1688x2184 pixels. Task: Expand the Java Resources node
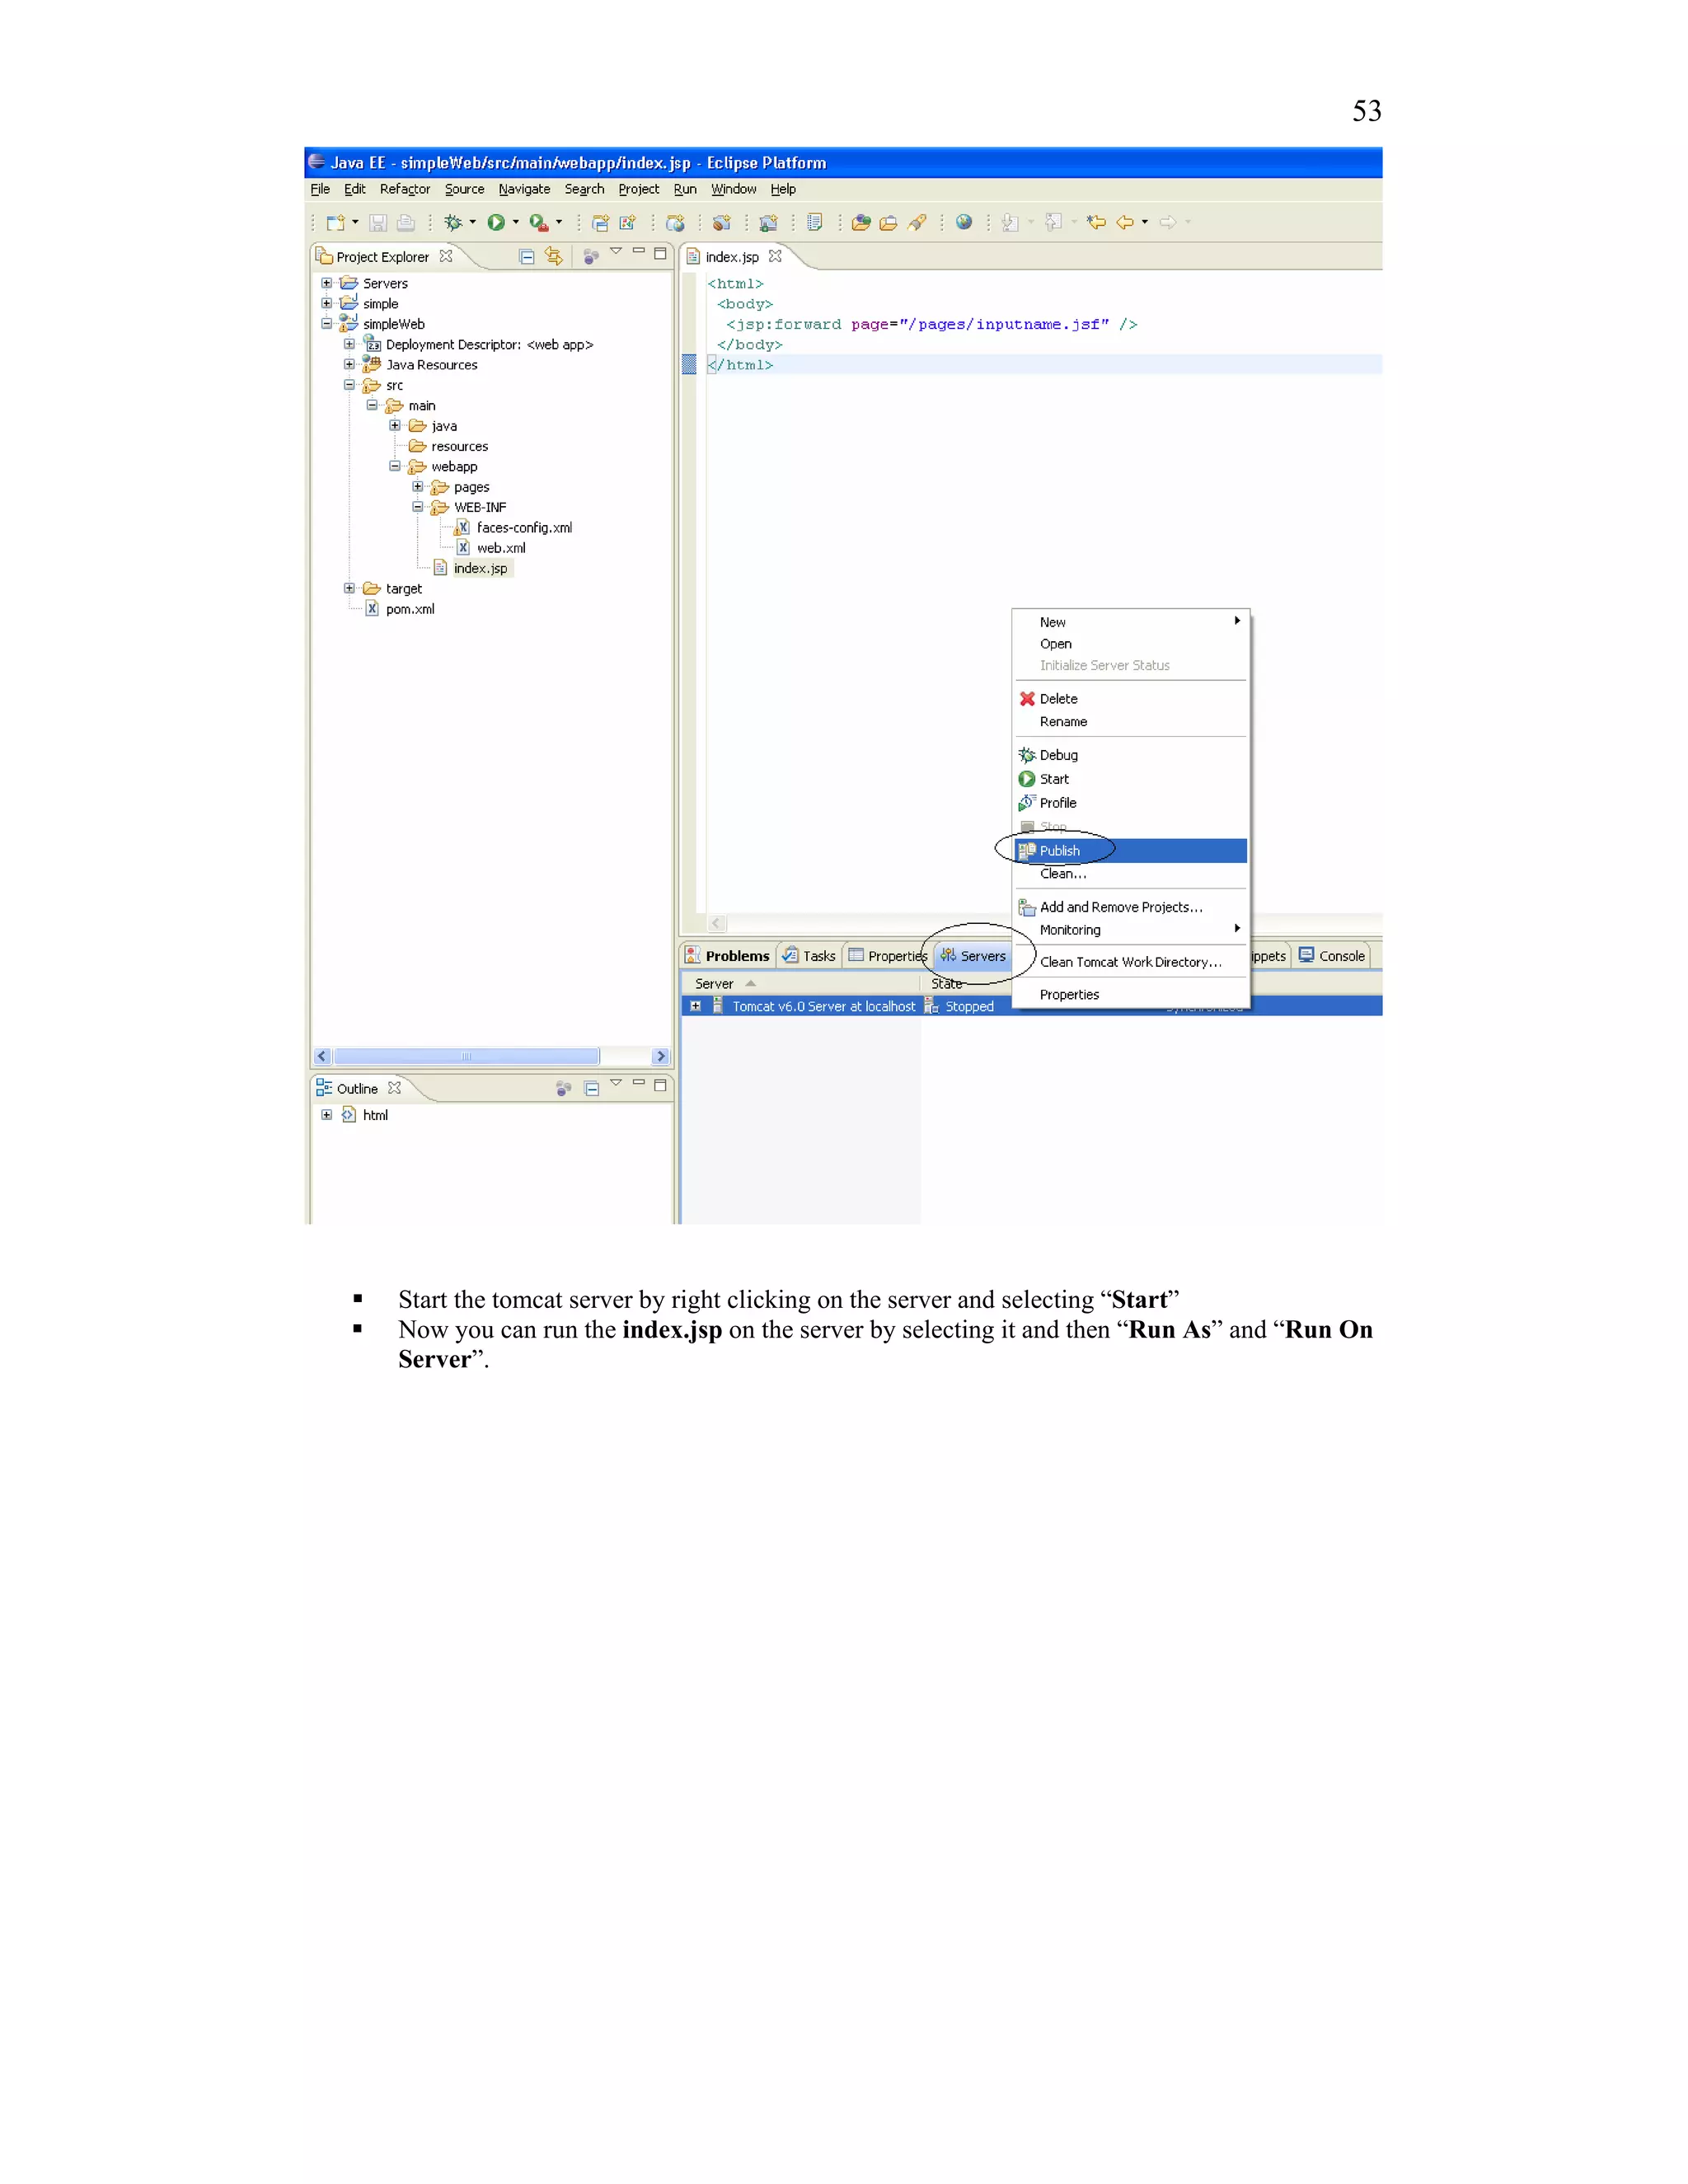pyautogui.click(x=349, y=364)
